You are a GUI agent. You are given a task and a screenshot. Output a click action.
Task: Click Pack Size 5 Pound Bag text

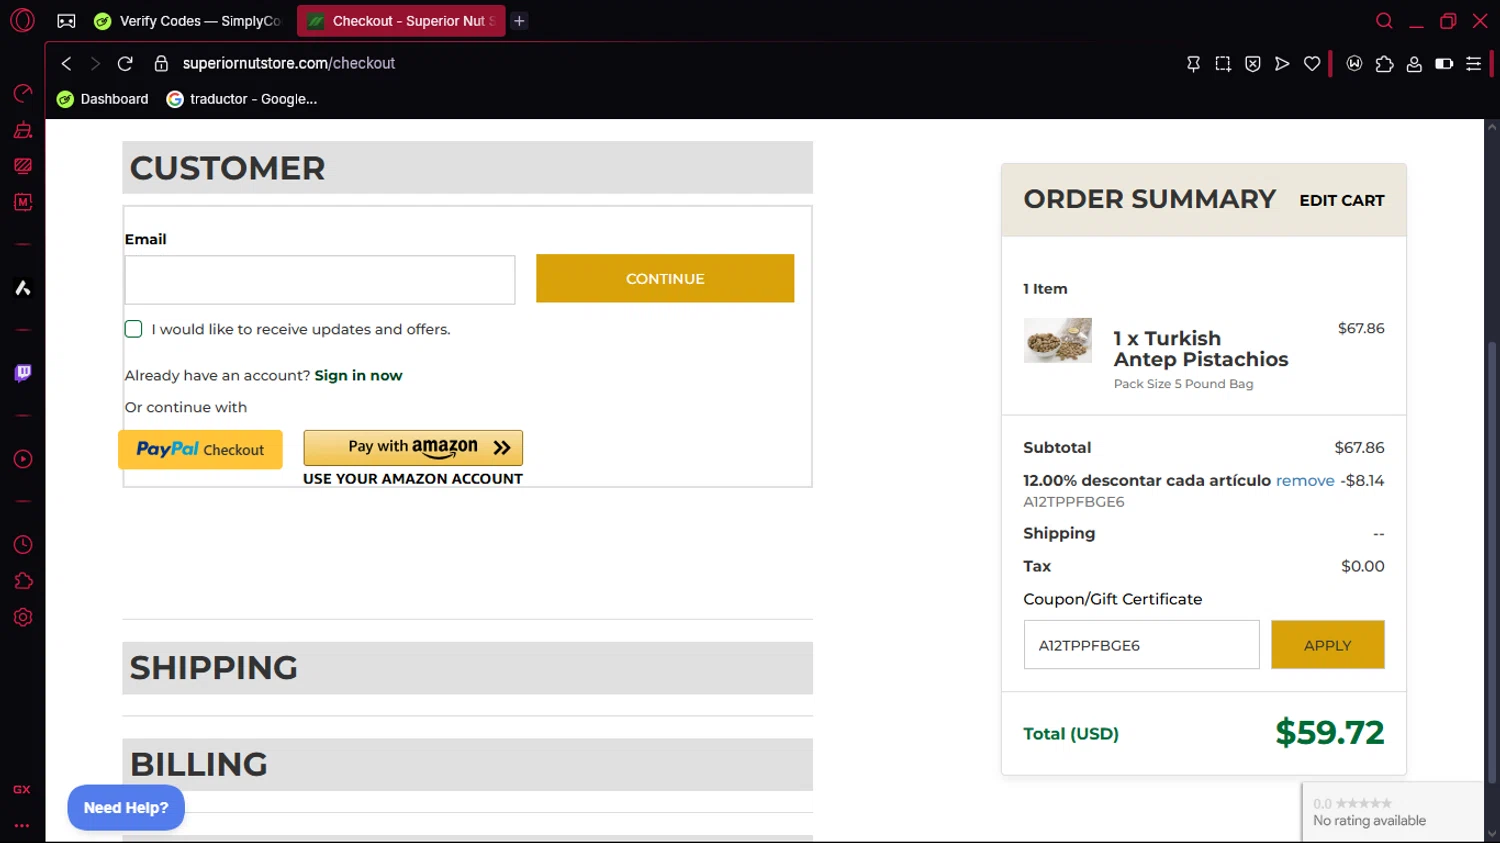[1183, 384]
